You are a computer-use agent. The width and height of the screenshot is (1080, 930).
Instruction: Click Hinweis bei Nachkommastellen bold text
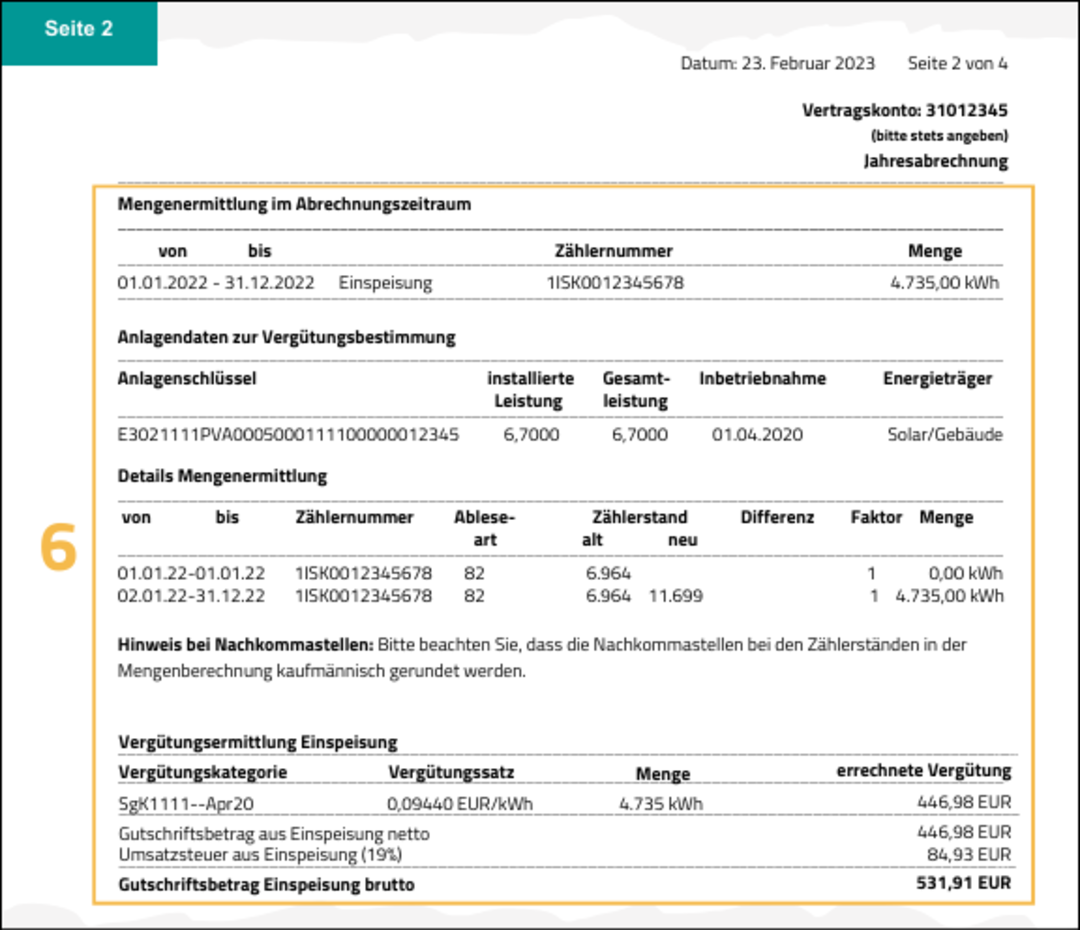coord(245,645)
